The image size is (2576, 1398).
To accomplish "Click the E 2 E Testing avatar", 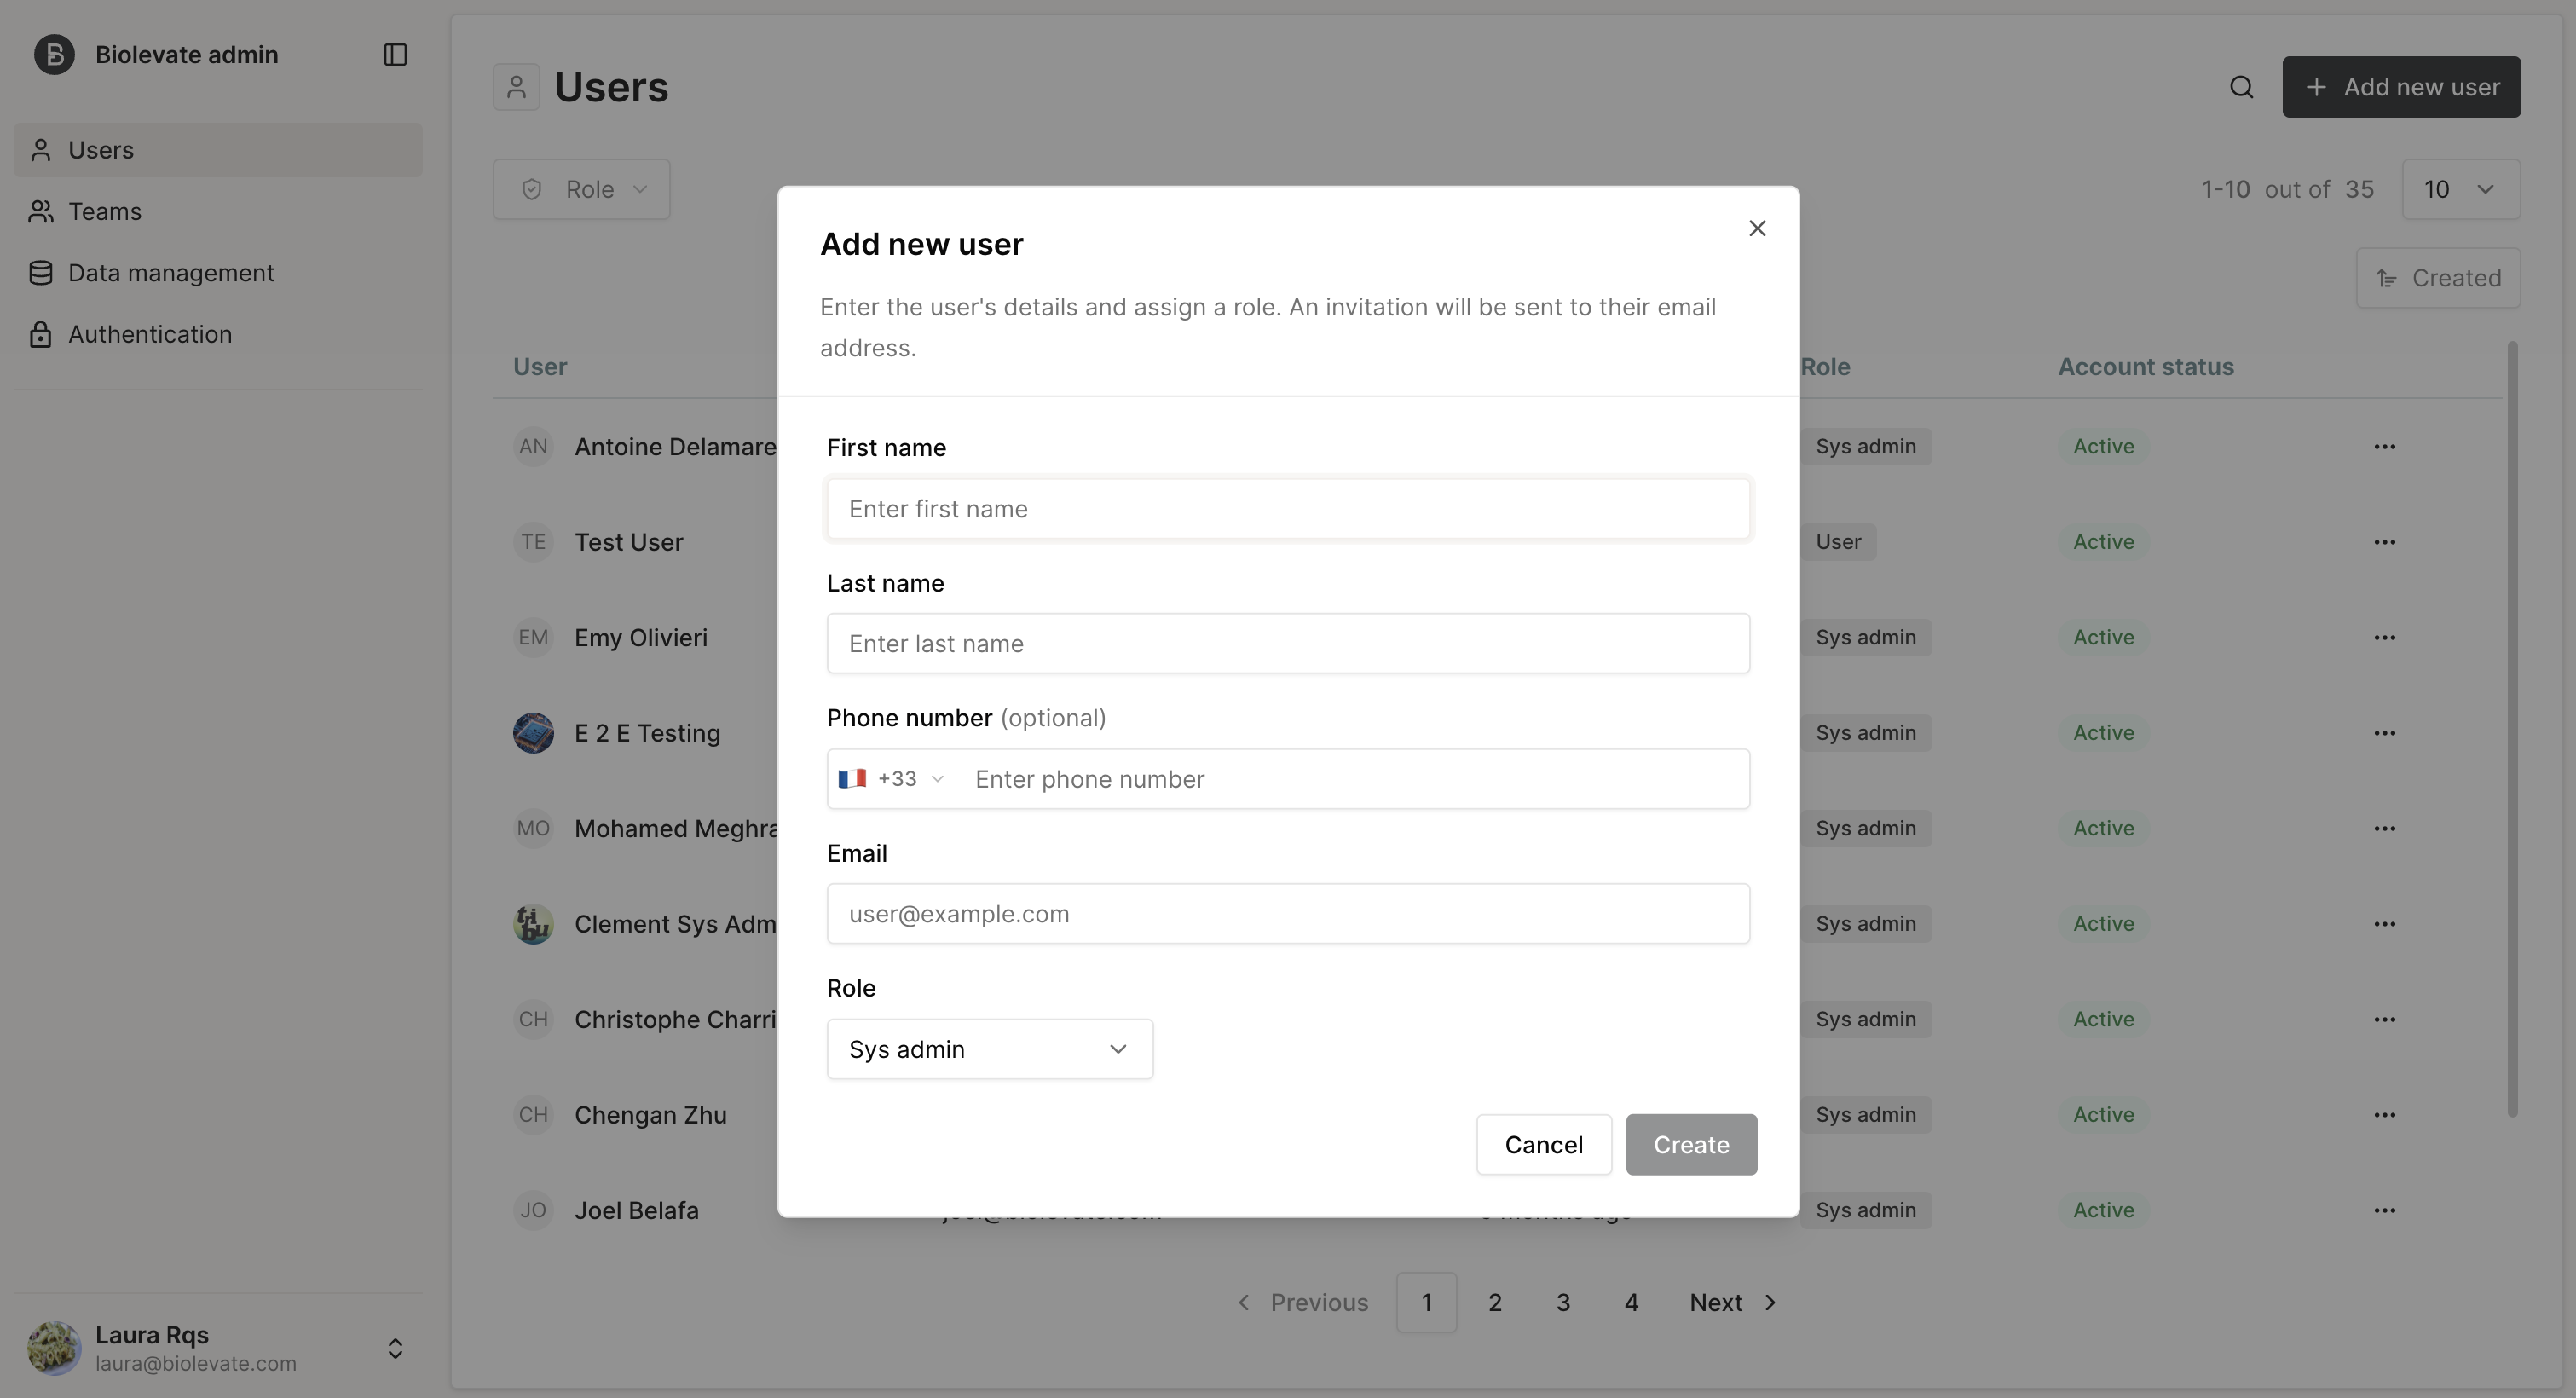I will click(x=533, y=733).
